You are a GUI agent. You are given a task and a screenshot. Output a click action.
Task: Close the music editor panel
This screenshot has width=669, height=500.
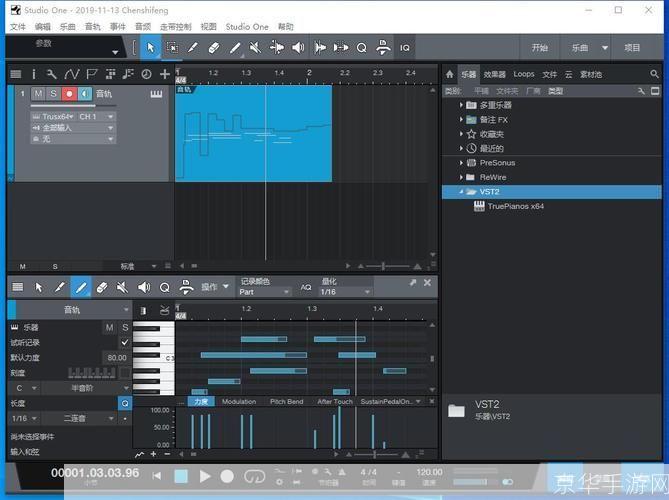point(427,282)
